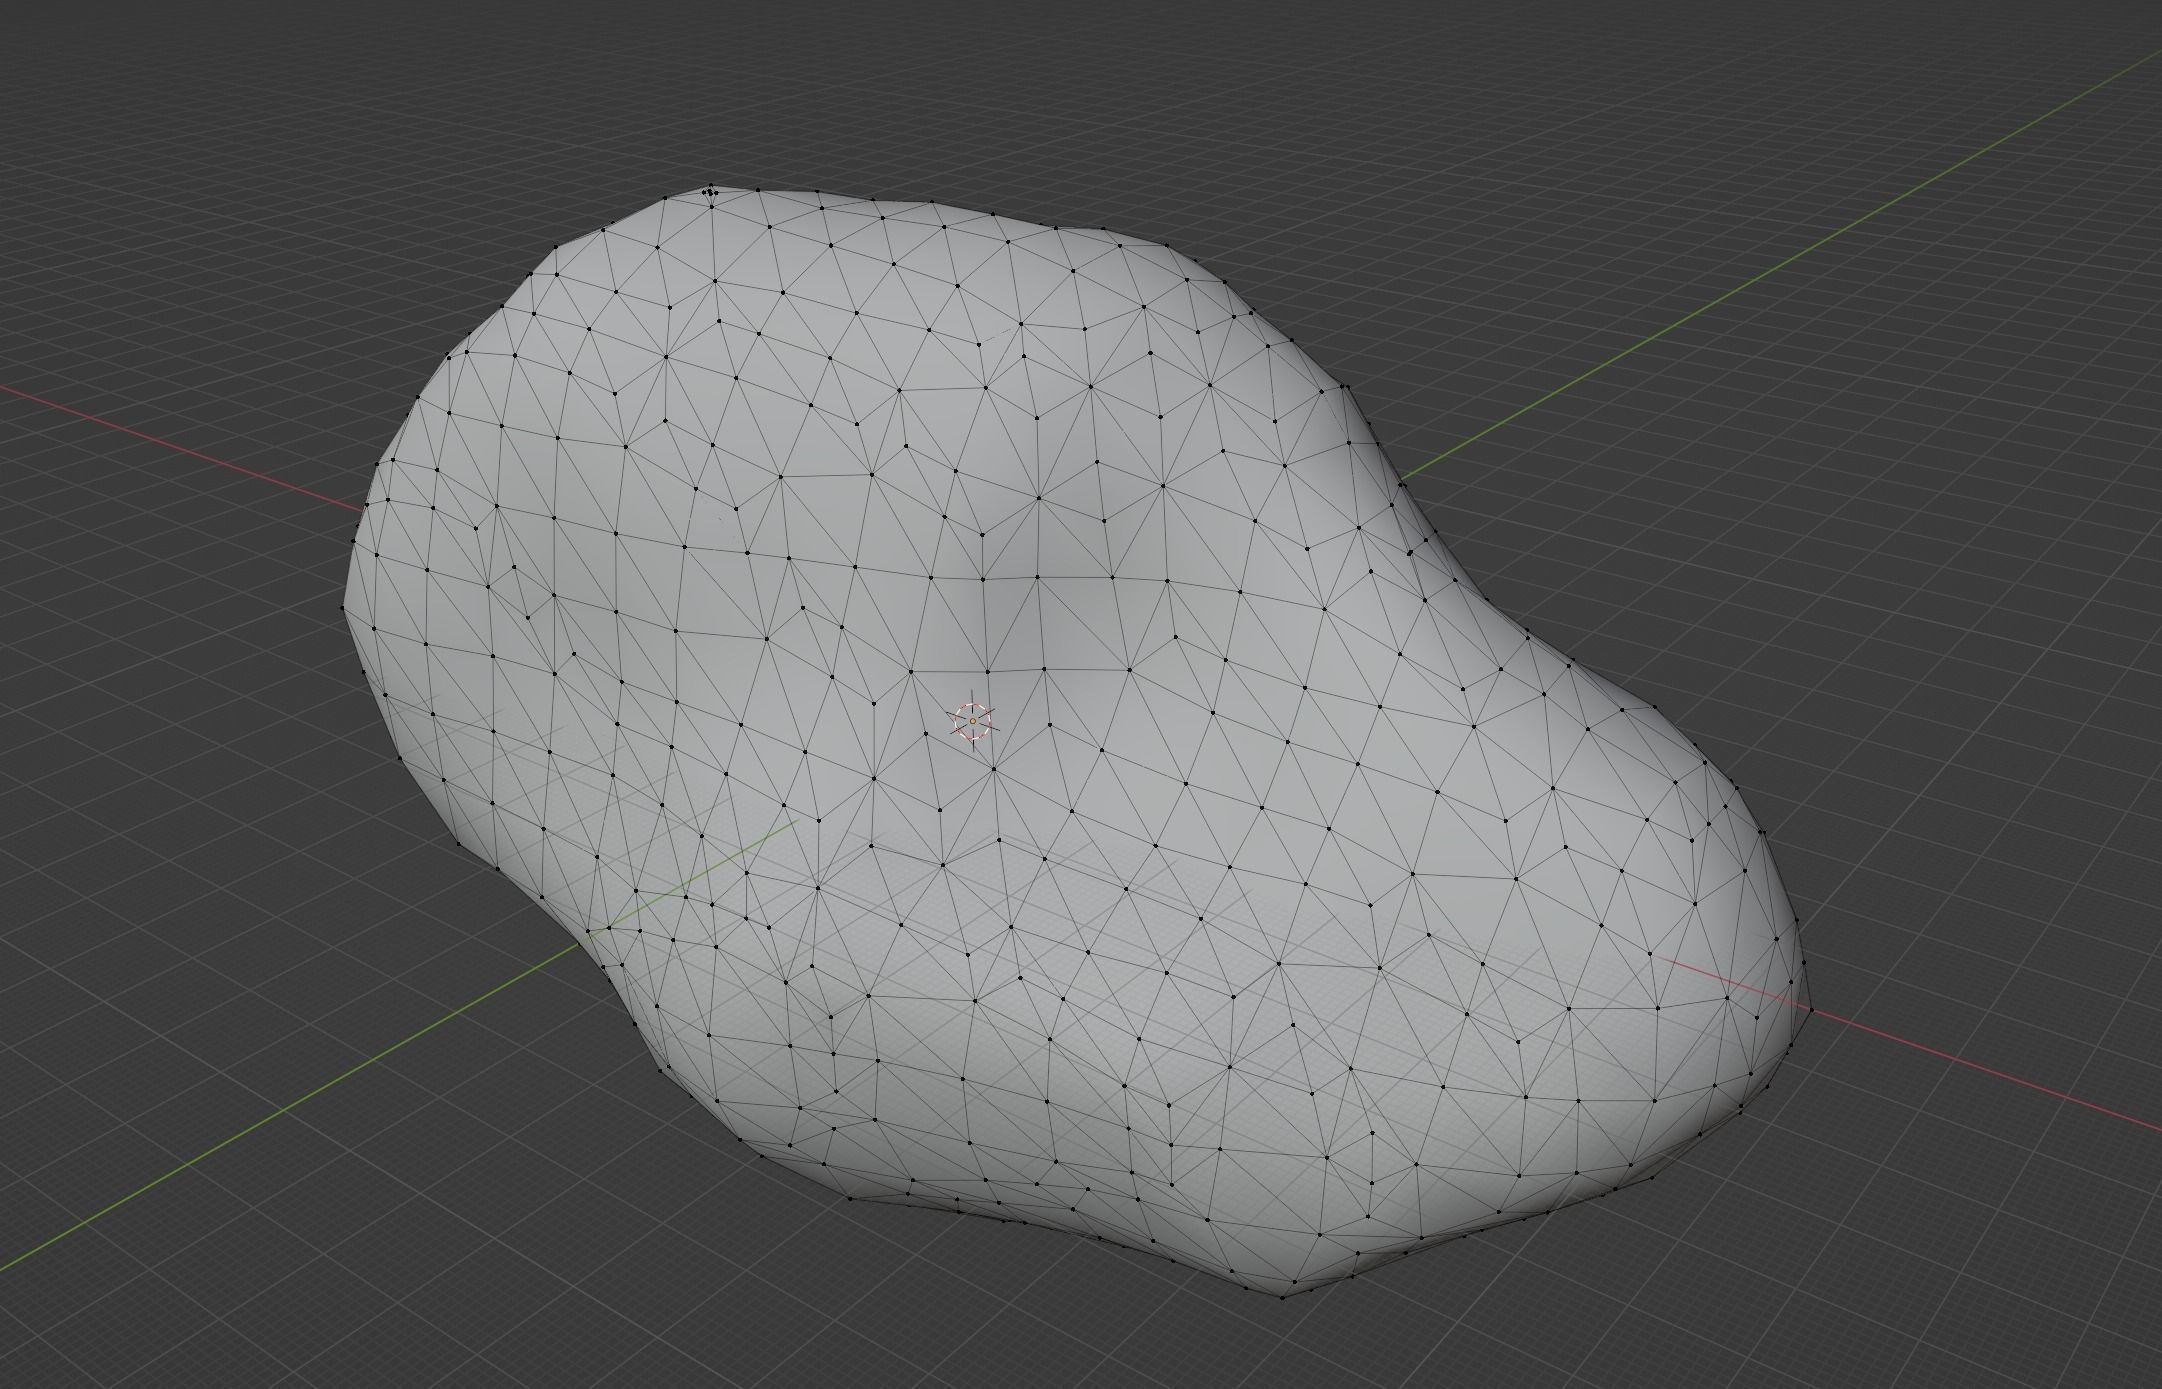The height and width of the screenshot is (1389, 2162).
Task: Click empty viewport space in the top-right corner
Action: pos(2100,50)
